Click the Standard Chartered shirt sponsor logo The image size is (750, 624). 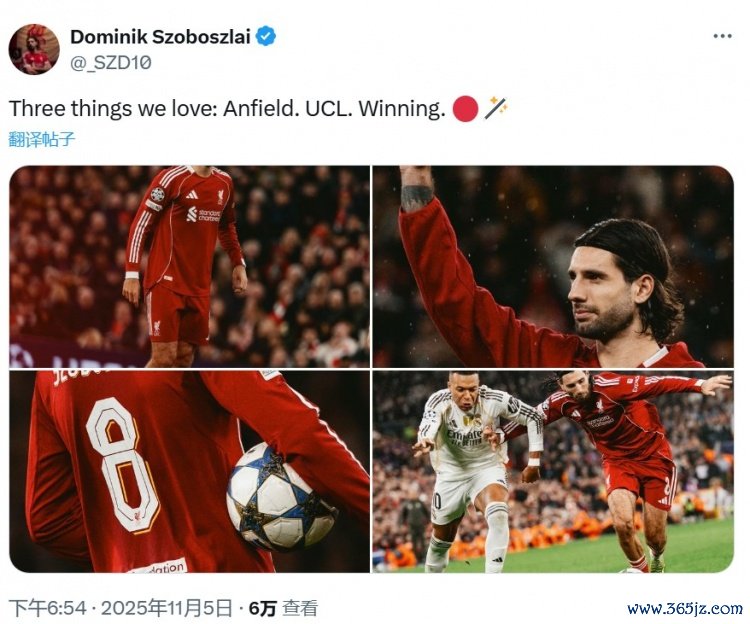coord(204,215)
